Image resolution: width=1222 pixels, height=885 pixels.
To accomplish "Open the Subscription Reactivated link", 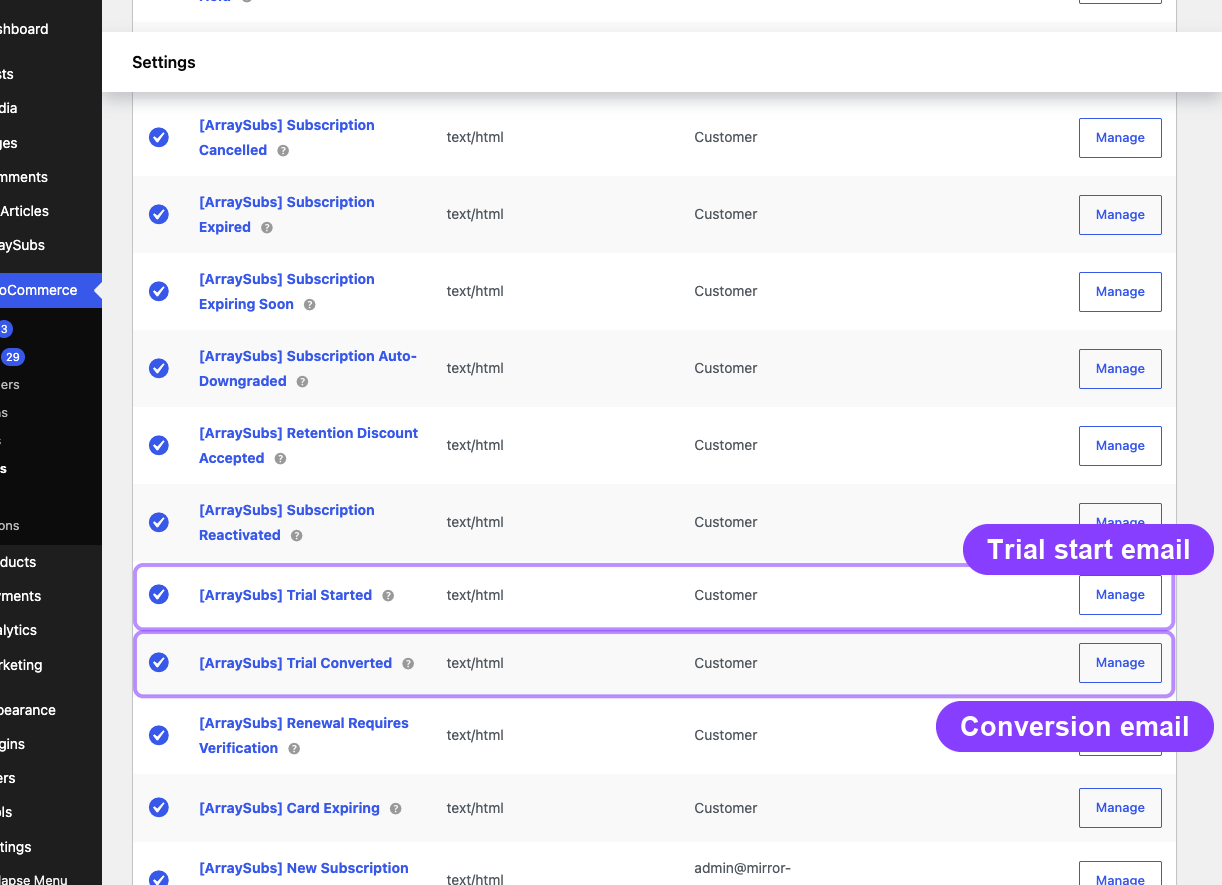I will [286, 523].
